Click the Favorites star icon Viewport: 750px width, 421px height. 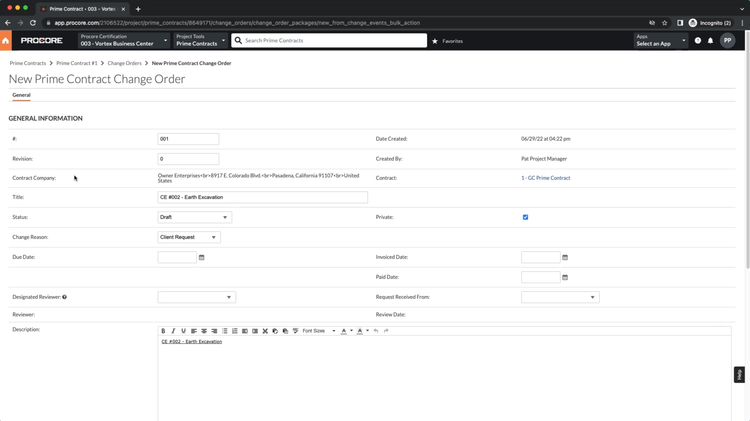435,41
